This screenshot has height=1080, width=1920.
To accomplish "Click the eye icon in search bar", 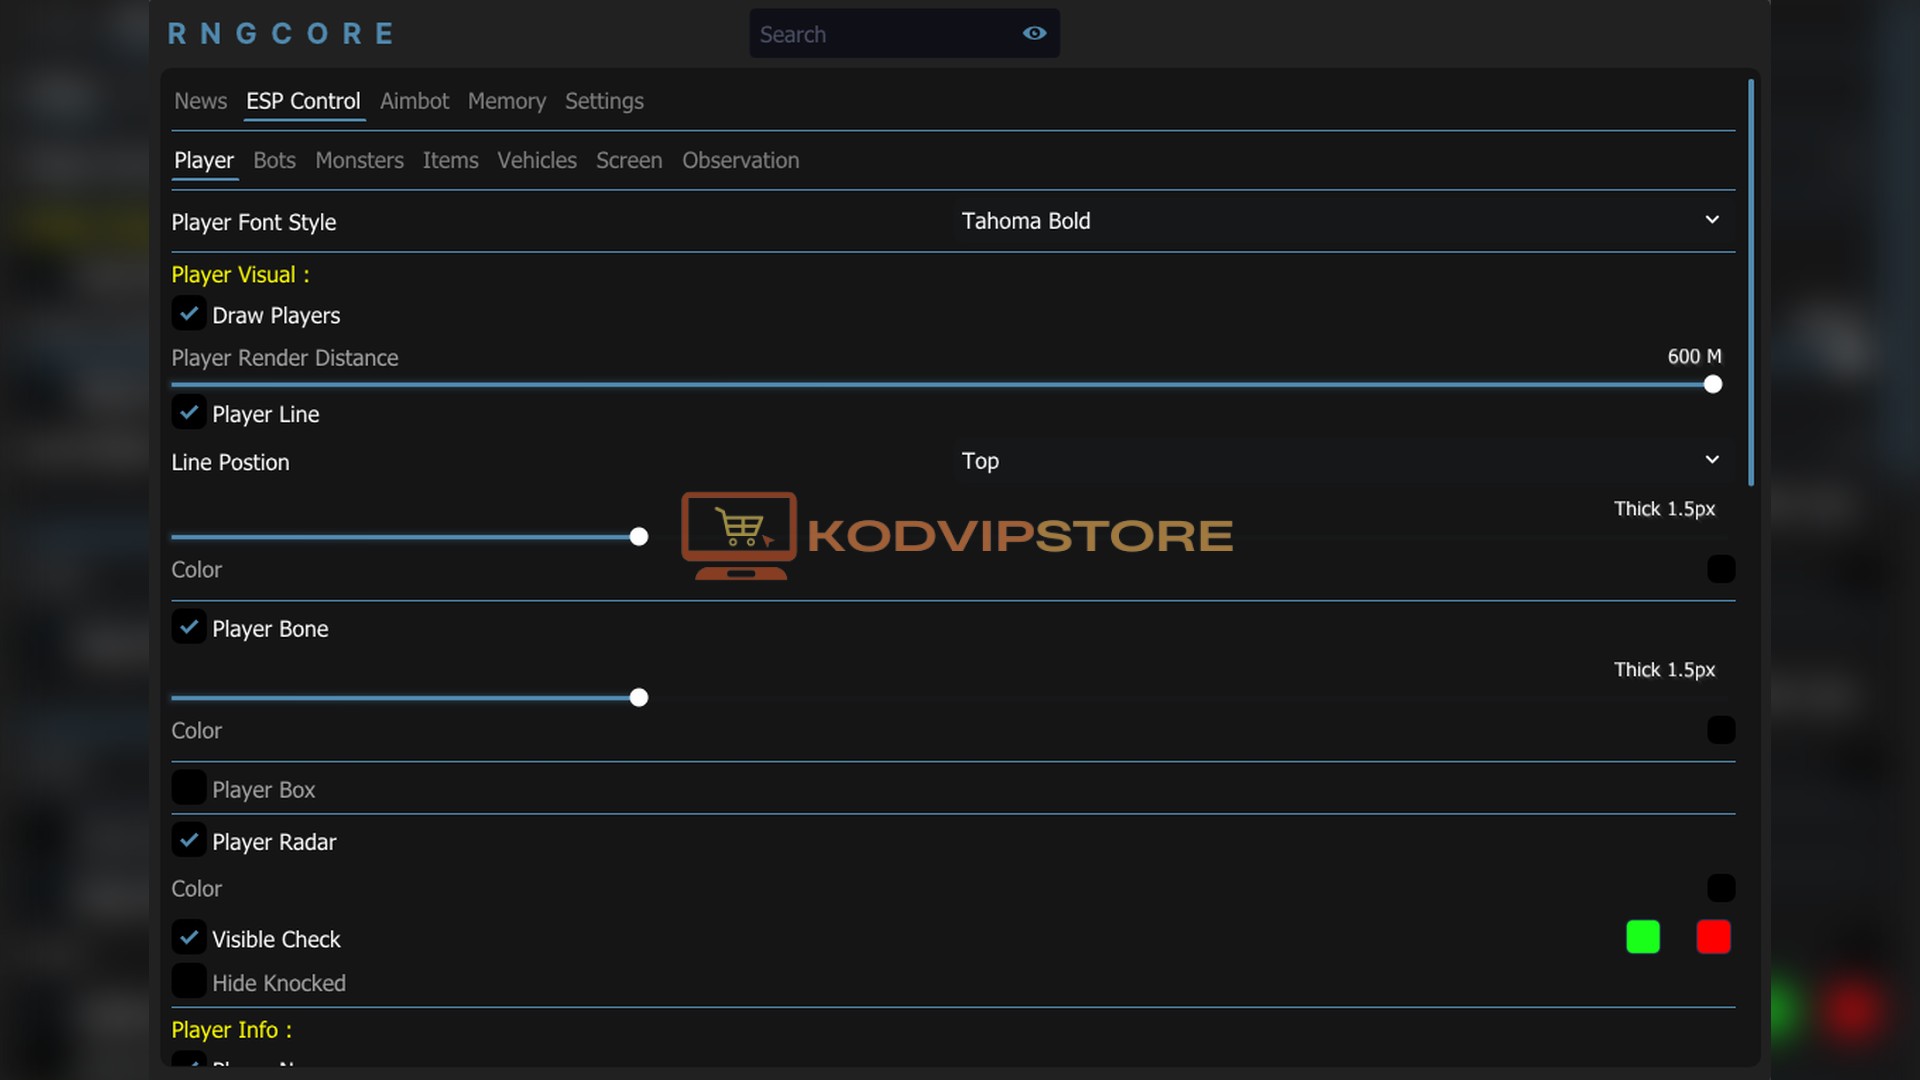I will coord(1034,33).
